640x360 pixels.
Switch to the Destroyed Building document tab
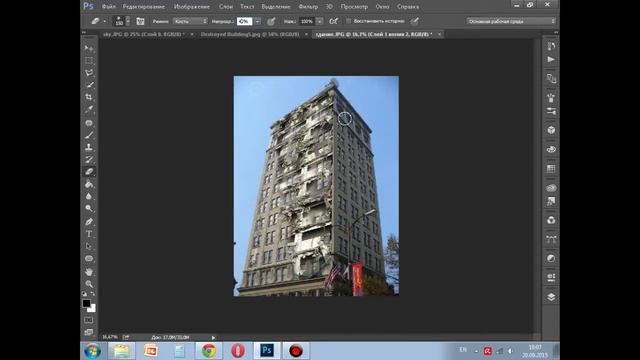coord(250,34)
